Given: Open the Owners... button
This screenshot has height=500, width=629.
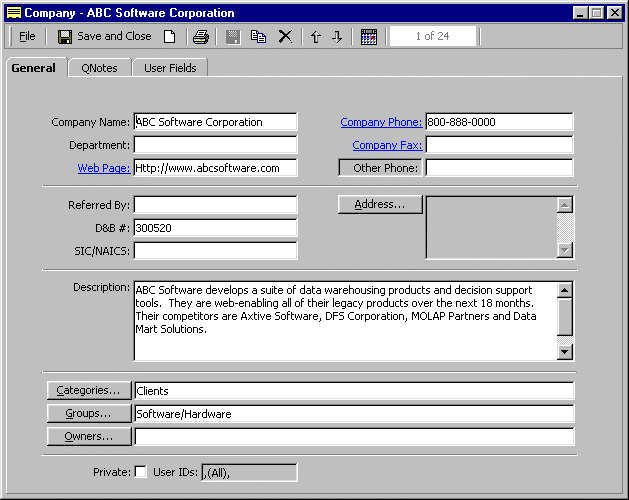Looking at the screenshot, I should pos(89,436).
